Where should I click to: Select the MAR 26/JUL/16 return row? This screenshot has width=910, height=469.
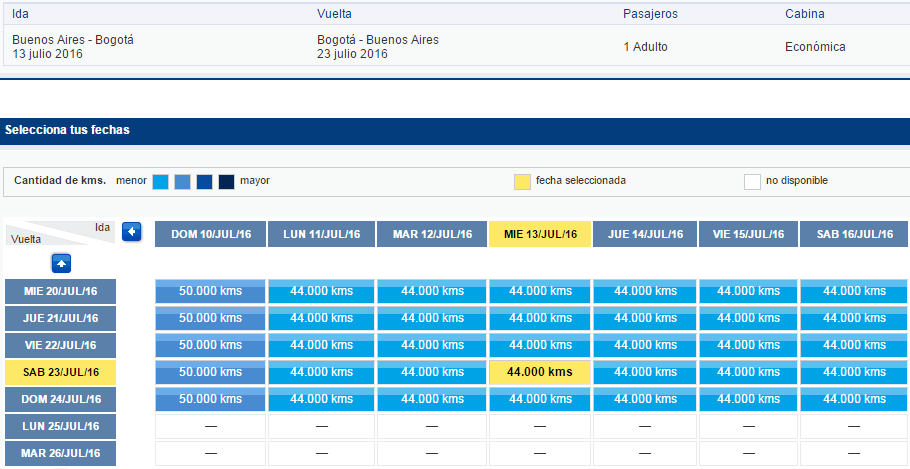pos(60,453)
